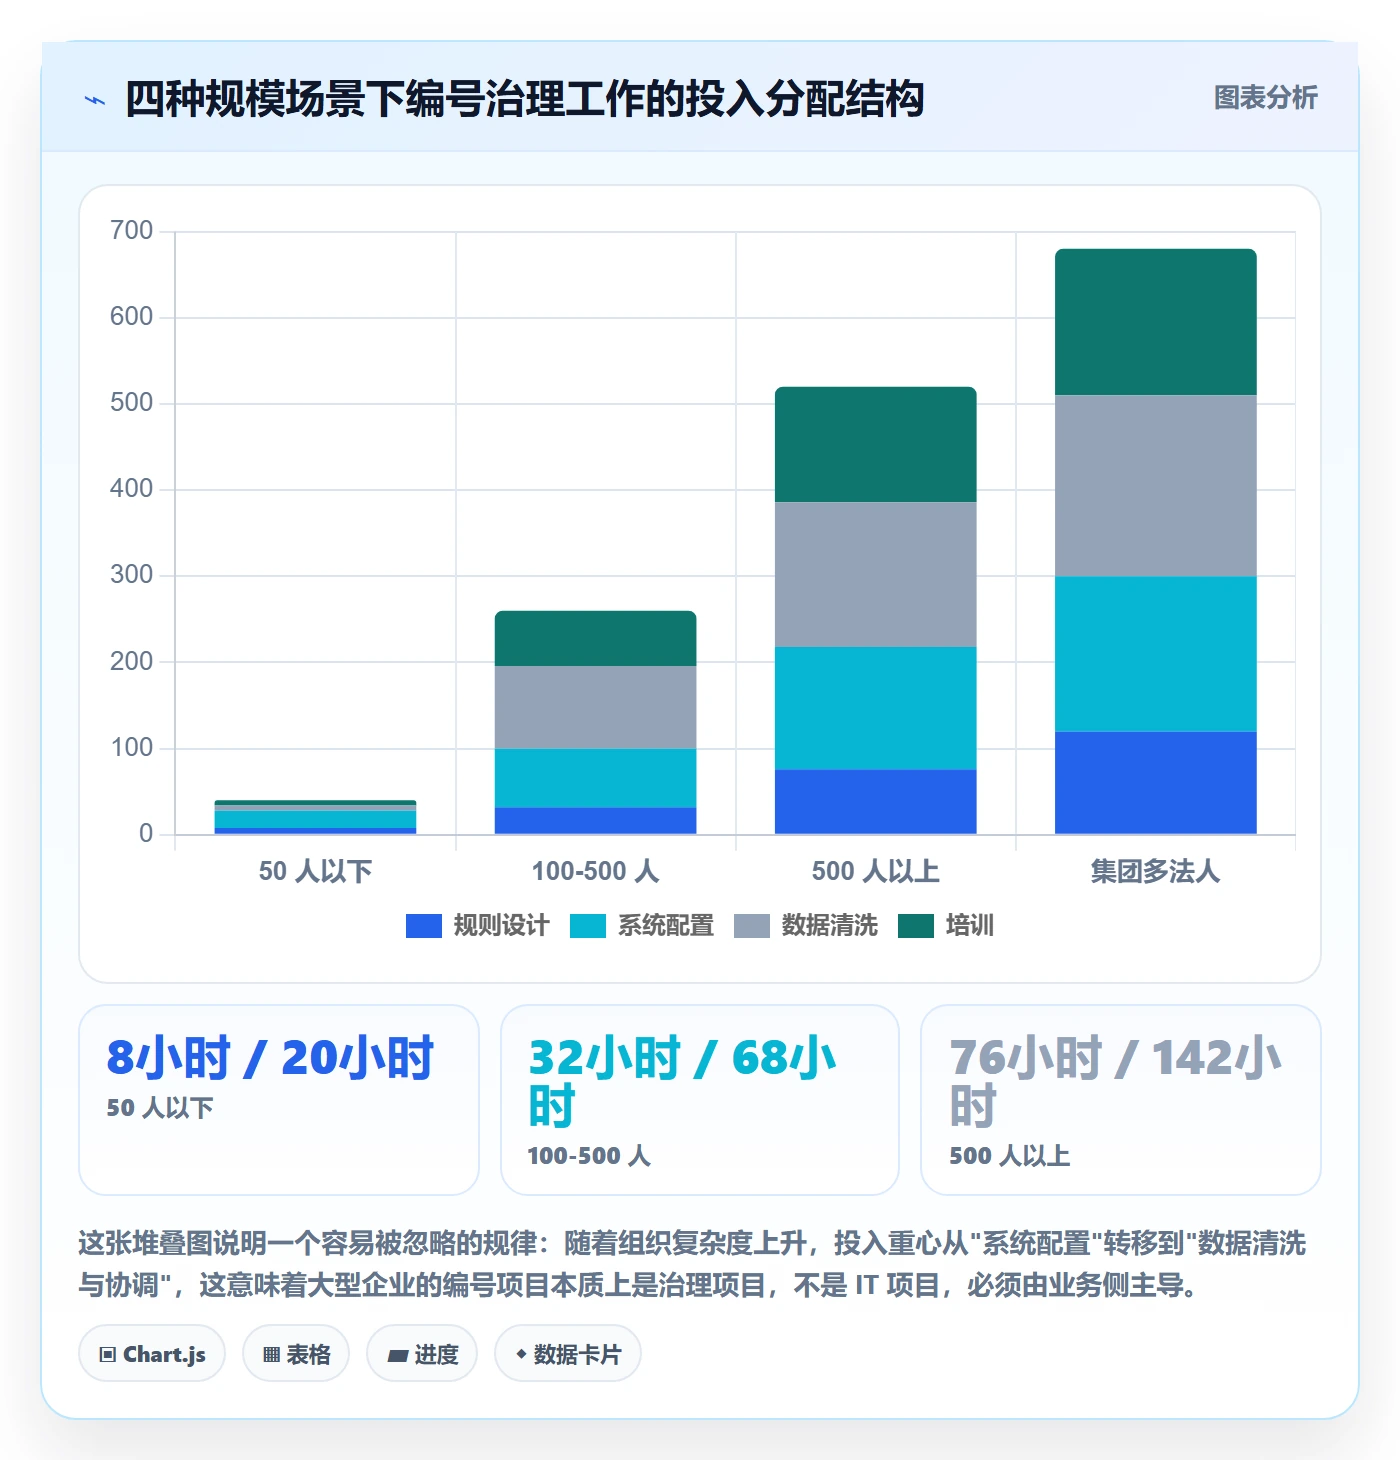Click the 400 y-axis tick value
Viewport: 1400px width, 1460px height.
tap(132, 489)
